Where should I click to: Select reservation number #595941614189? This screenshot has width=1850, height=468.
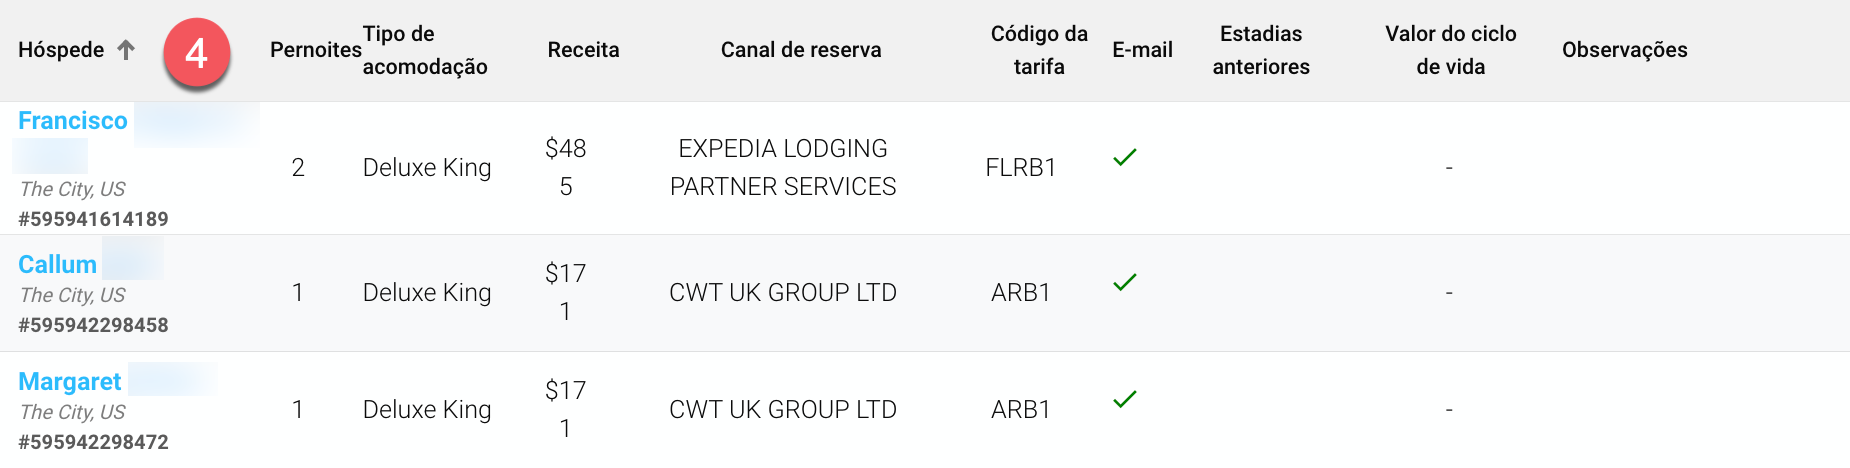click(93, 219)
